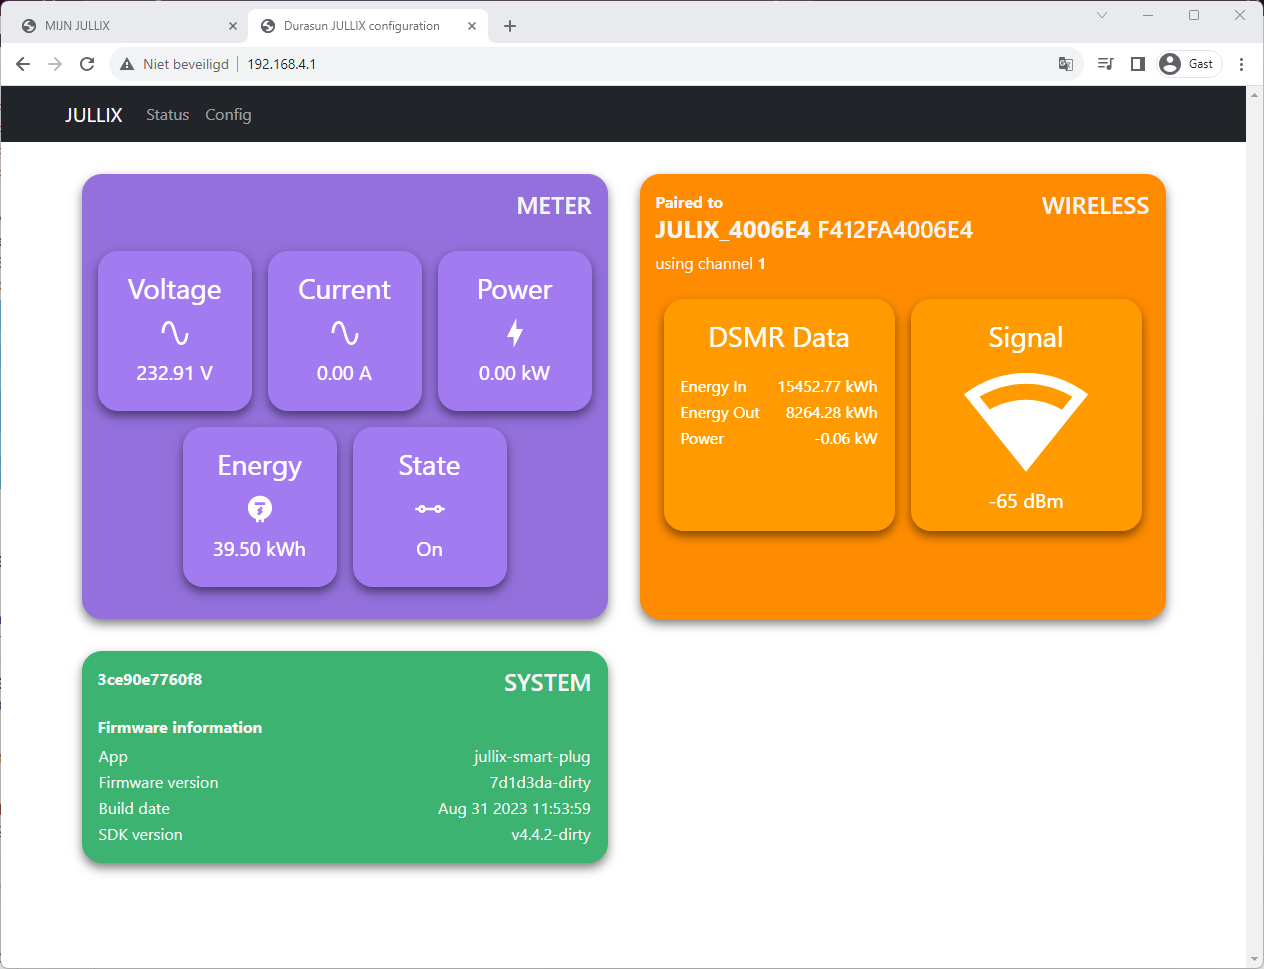Click the MAC address F412FA4006E4
Image resolution: width=1264 pixels, height=969 pixels.
[x=895, y=230]
